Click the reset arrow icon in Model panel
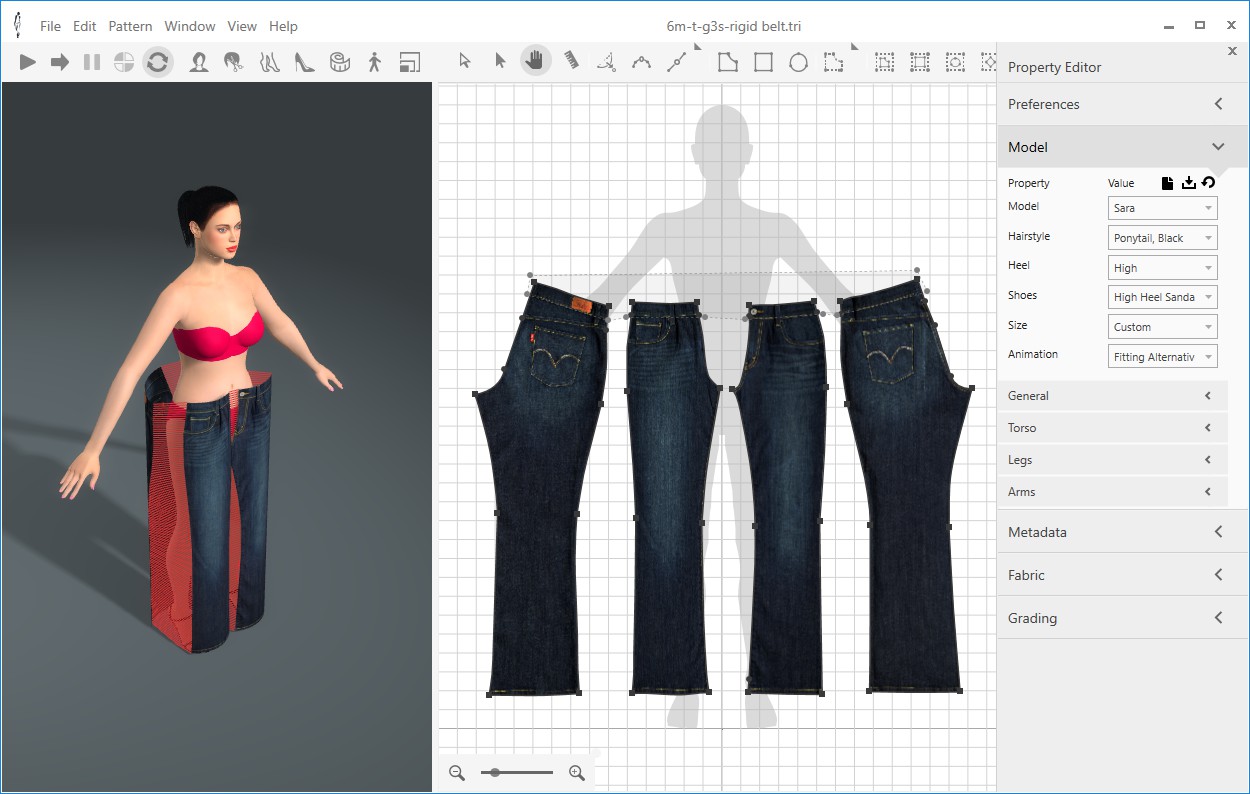This screenshot has width=1250, height=794. [1208, 182]
